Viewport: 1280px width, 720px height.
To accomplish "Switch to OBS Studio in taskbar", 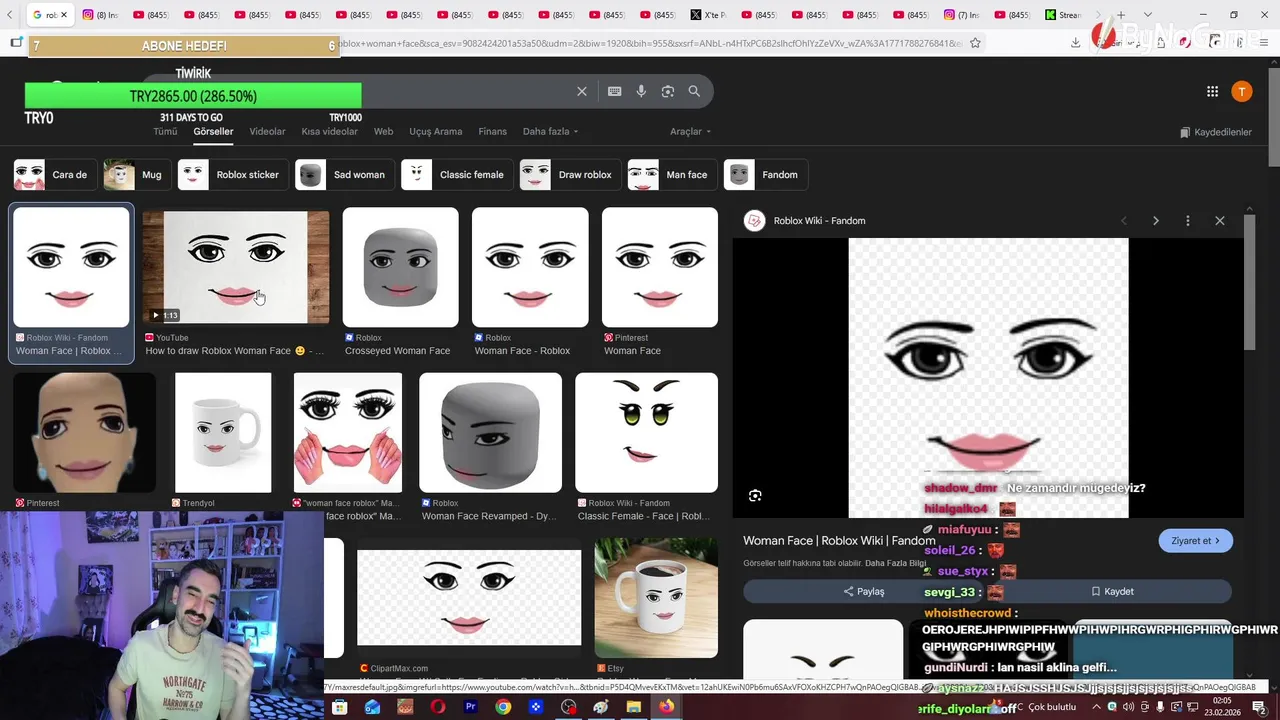I will [569, 707].
